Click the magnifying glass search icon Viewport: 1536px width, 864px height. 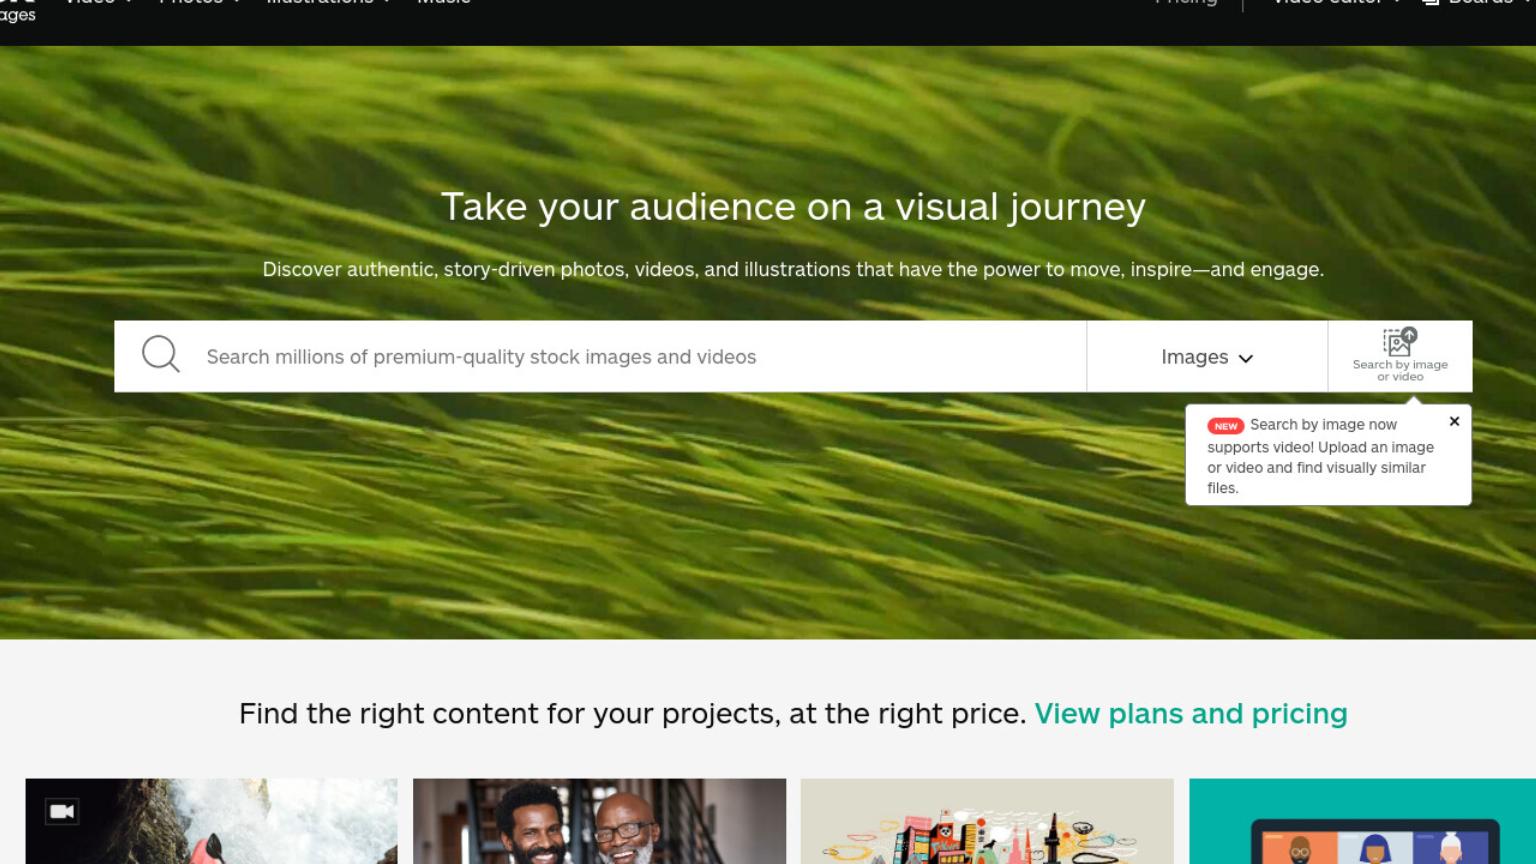tap(160, 354)
